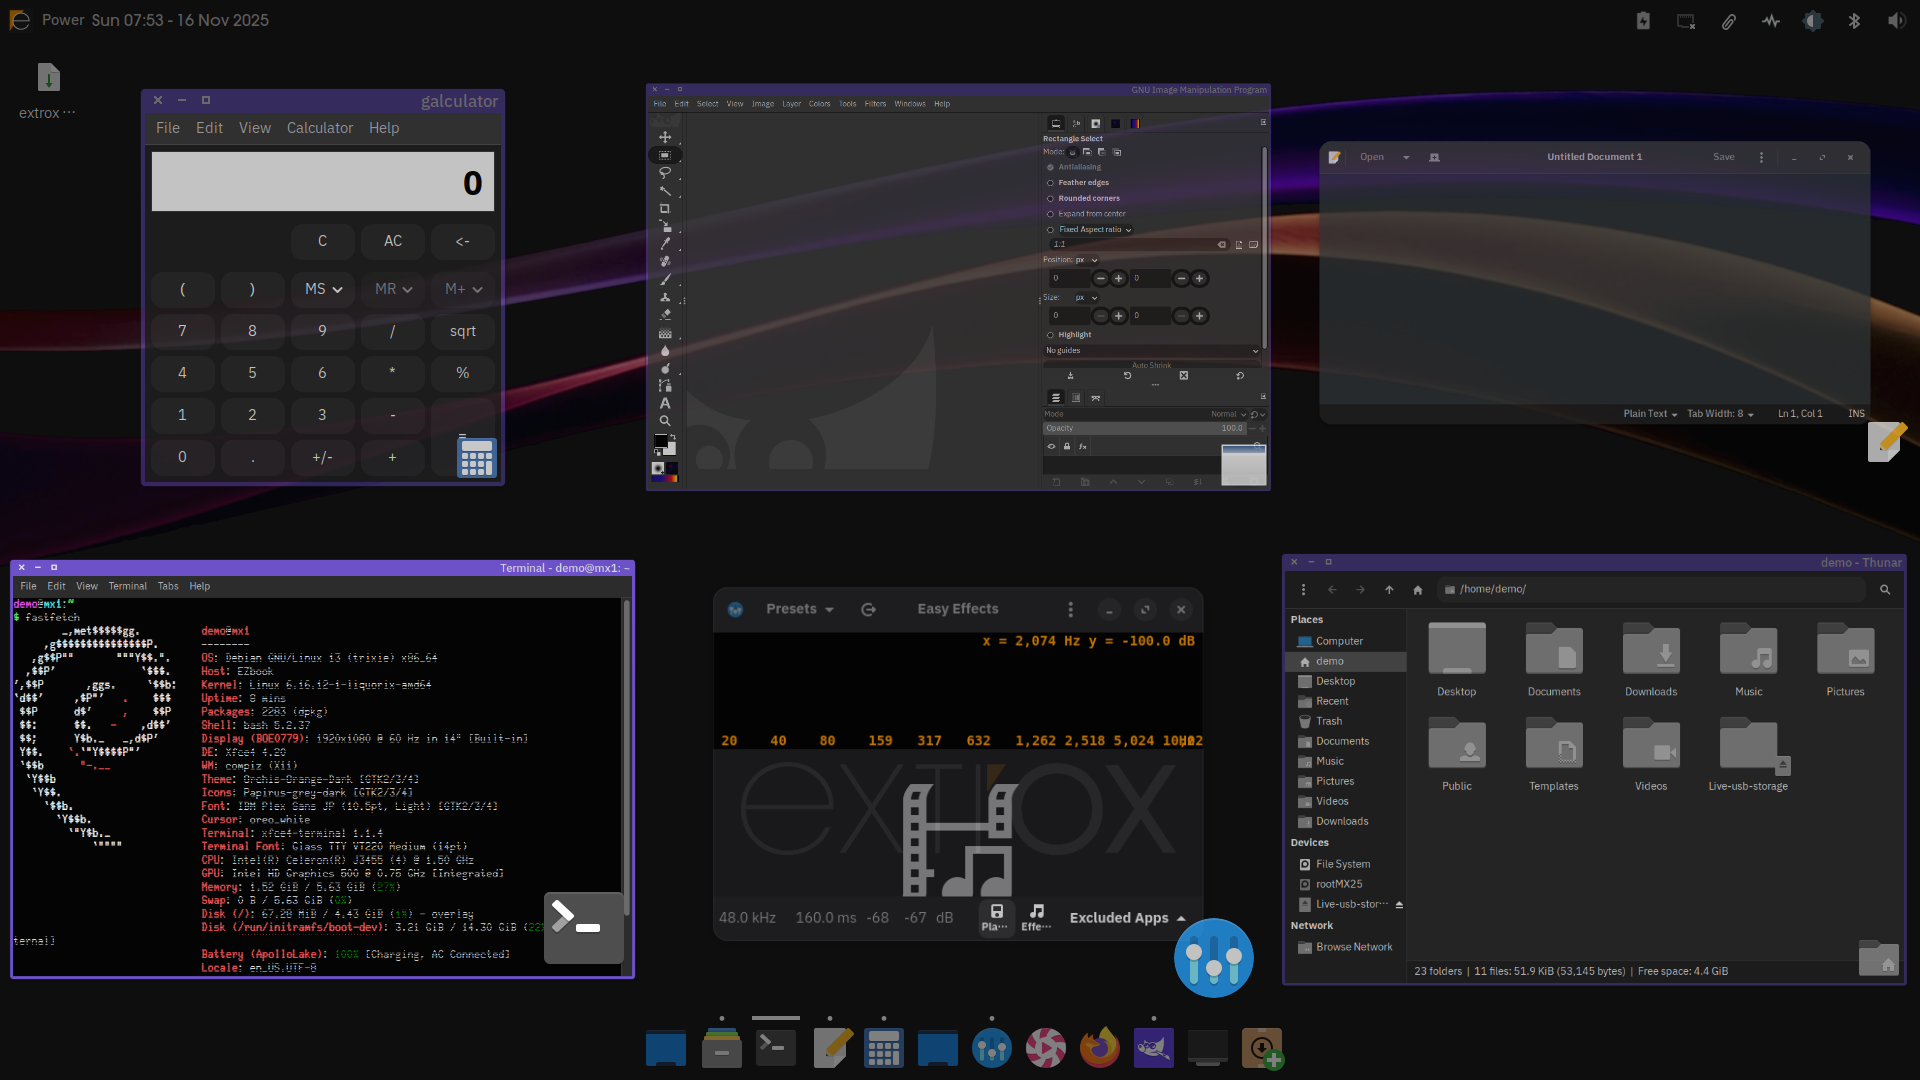Select the Zoom magnifier tool in GIMP
Screen dimensions: 1920x1080
coord(664,421)
